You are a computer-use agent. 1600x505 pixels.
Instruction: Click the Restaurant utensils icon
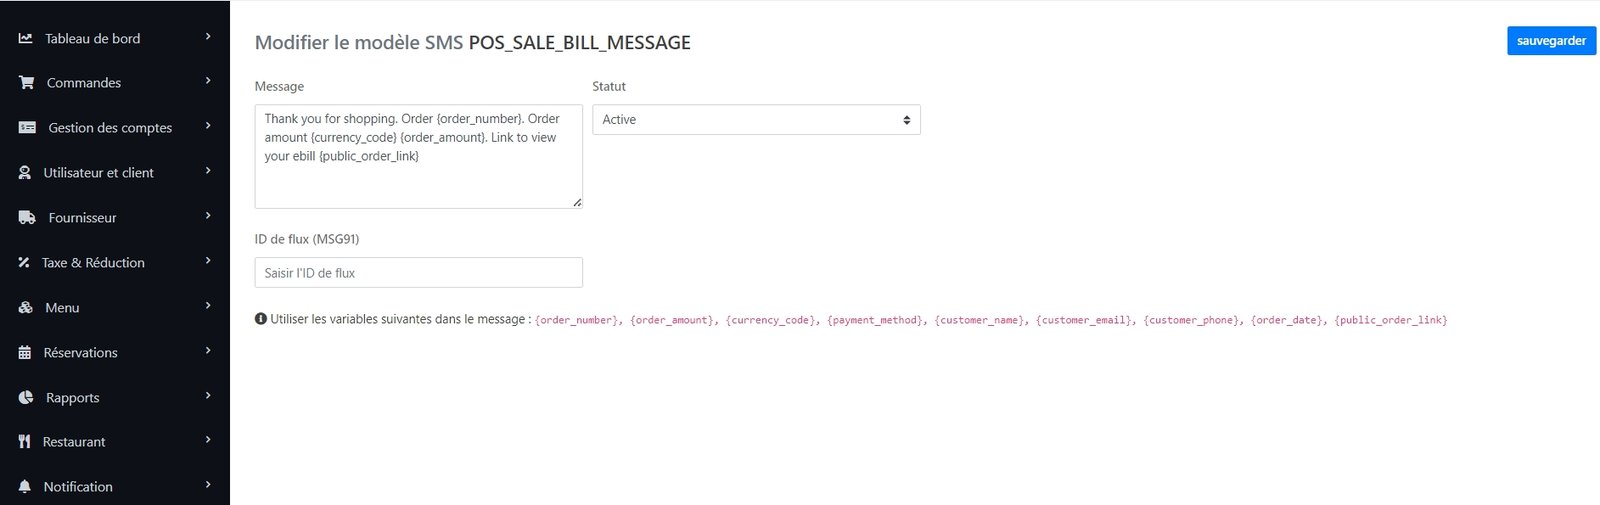(24, 442)
